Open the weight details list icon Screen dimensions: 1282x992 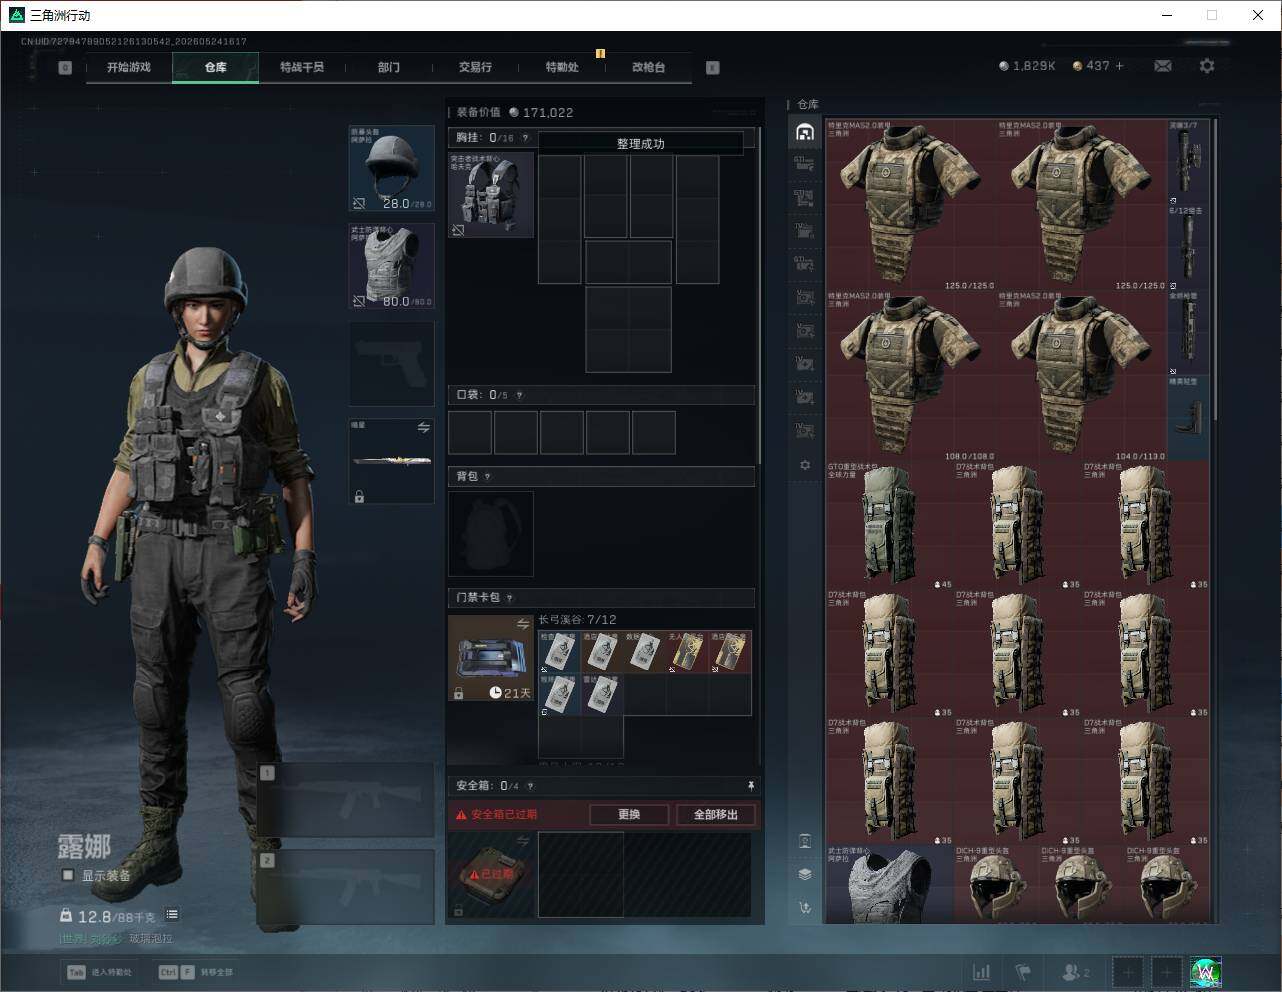coord(172,914)
